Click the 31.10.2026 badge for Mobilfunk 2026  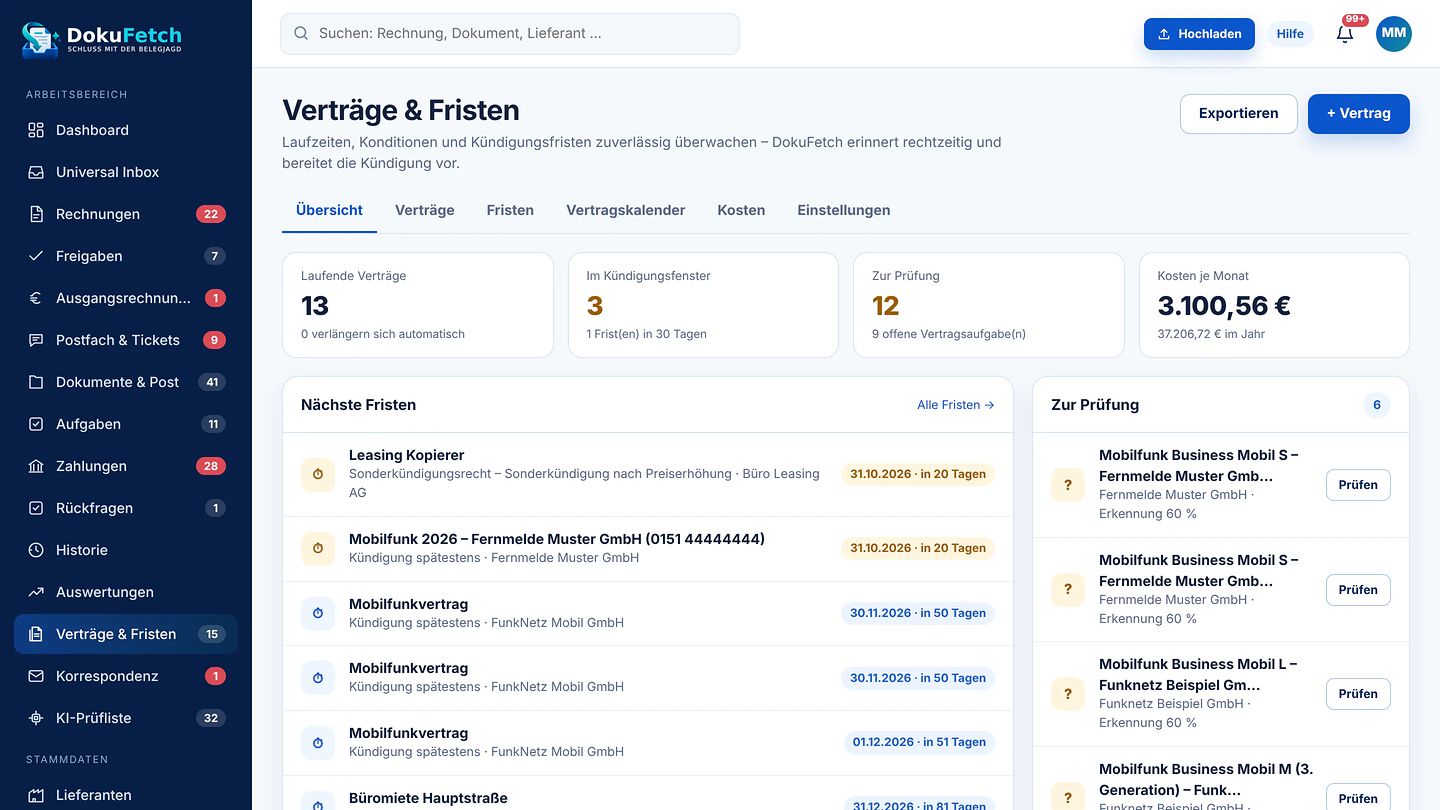[918, 548]
